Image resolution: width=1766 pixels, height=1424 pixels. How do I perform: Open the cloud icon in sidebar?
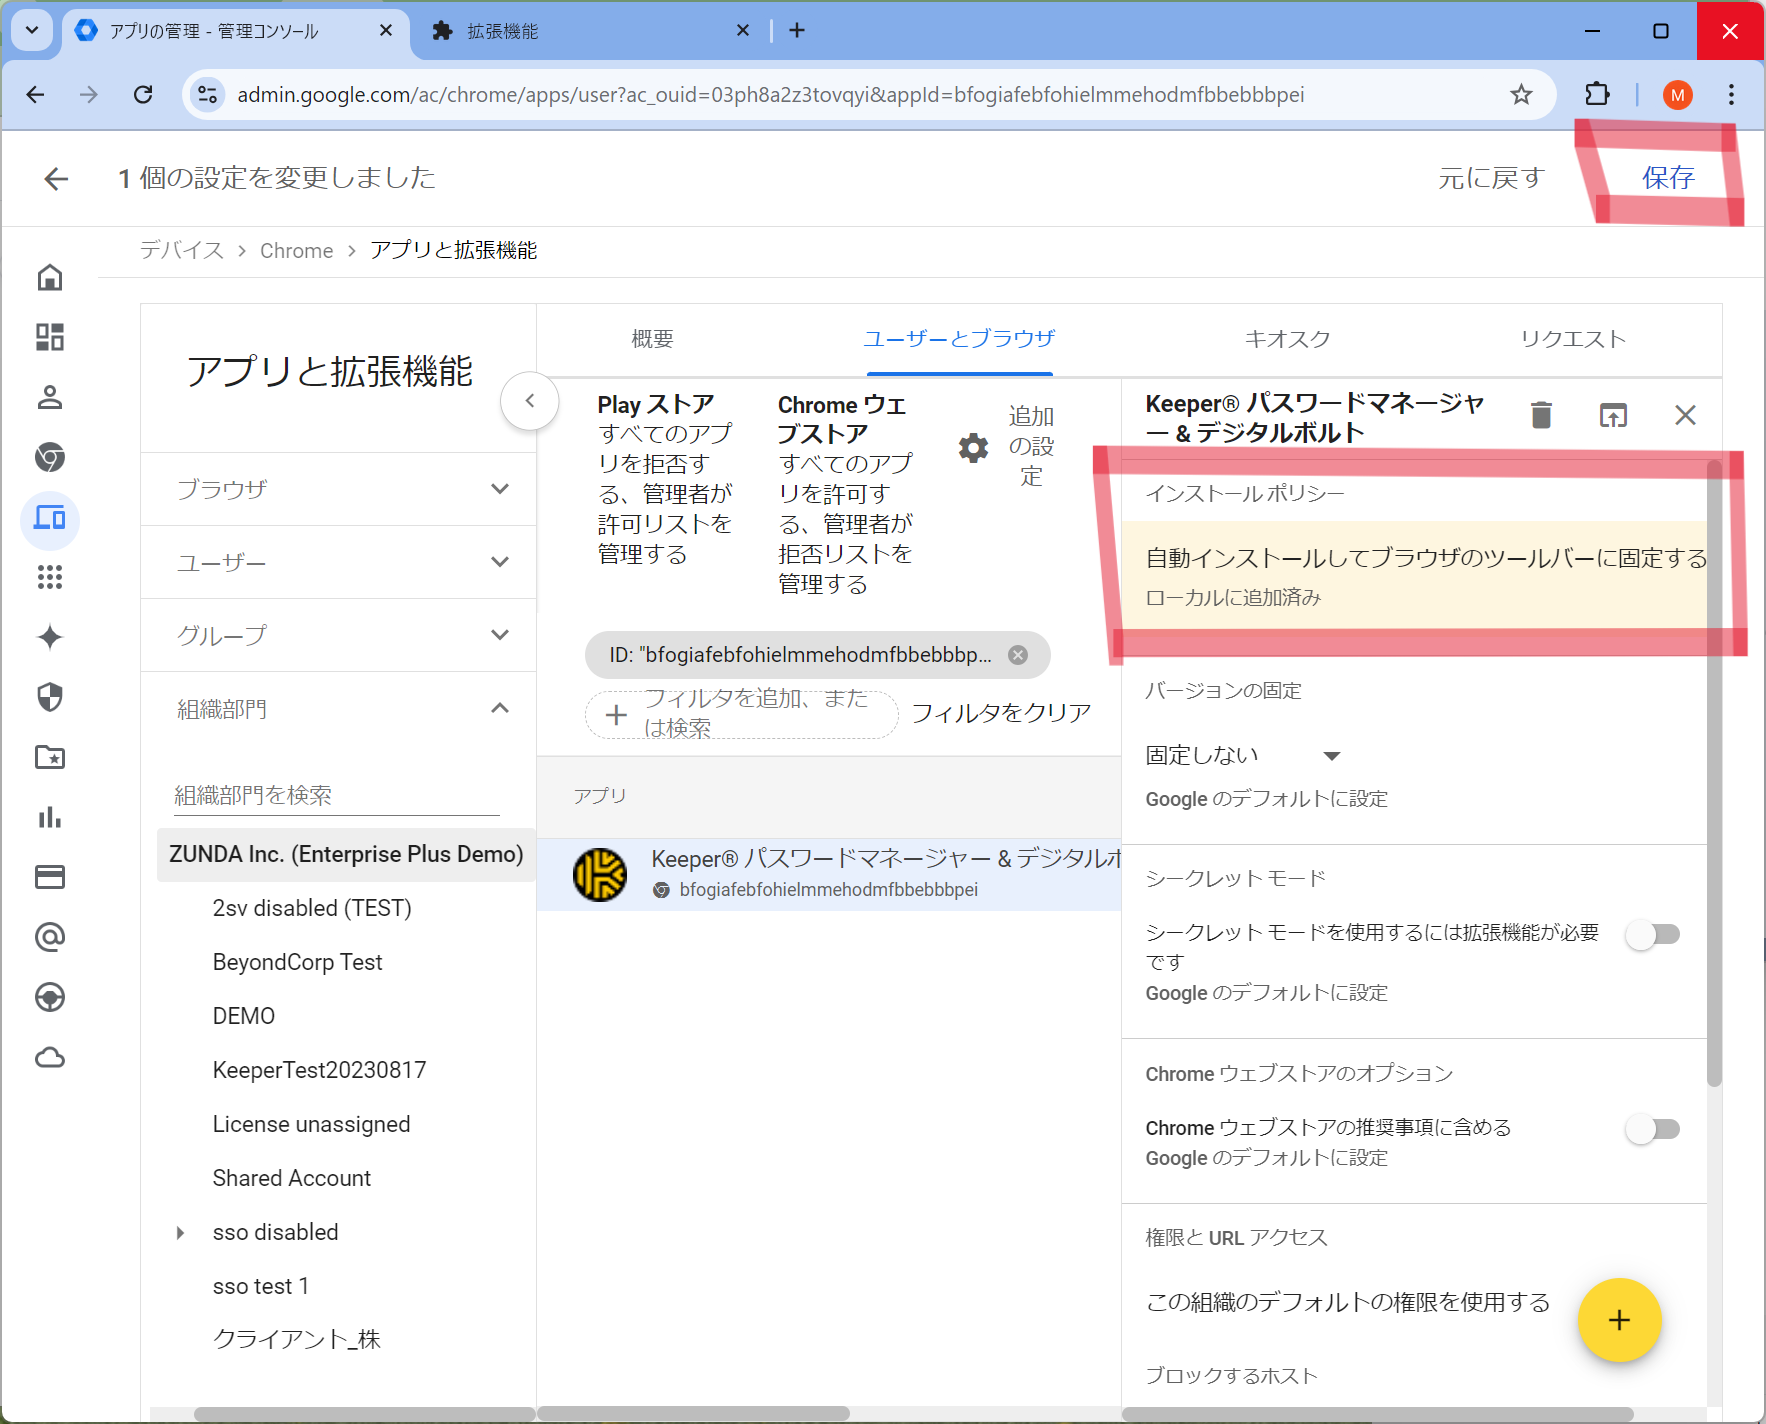50,1057
